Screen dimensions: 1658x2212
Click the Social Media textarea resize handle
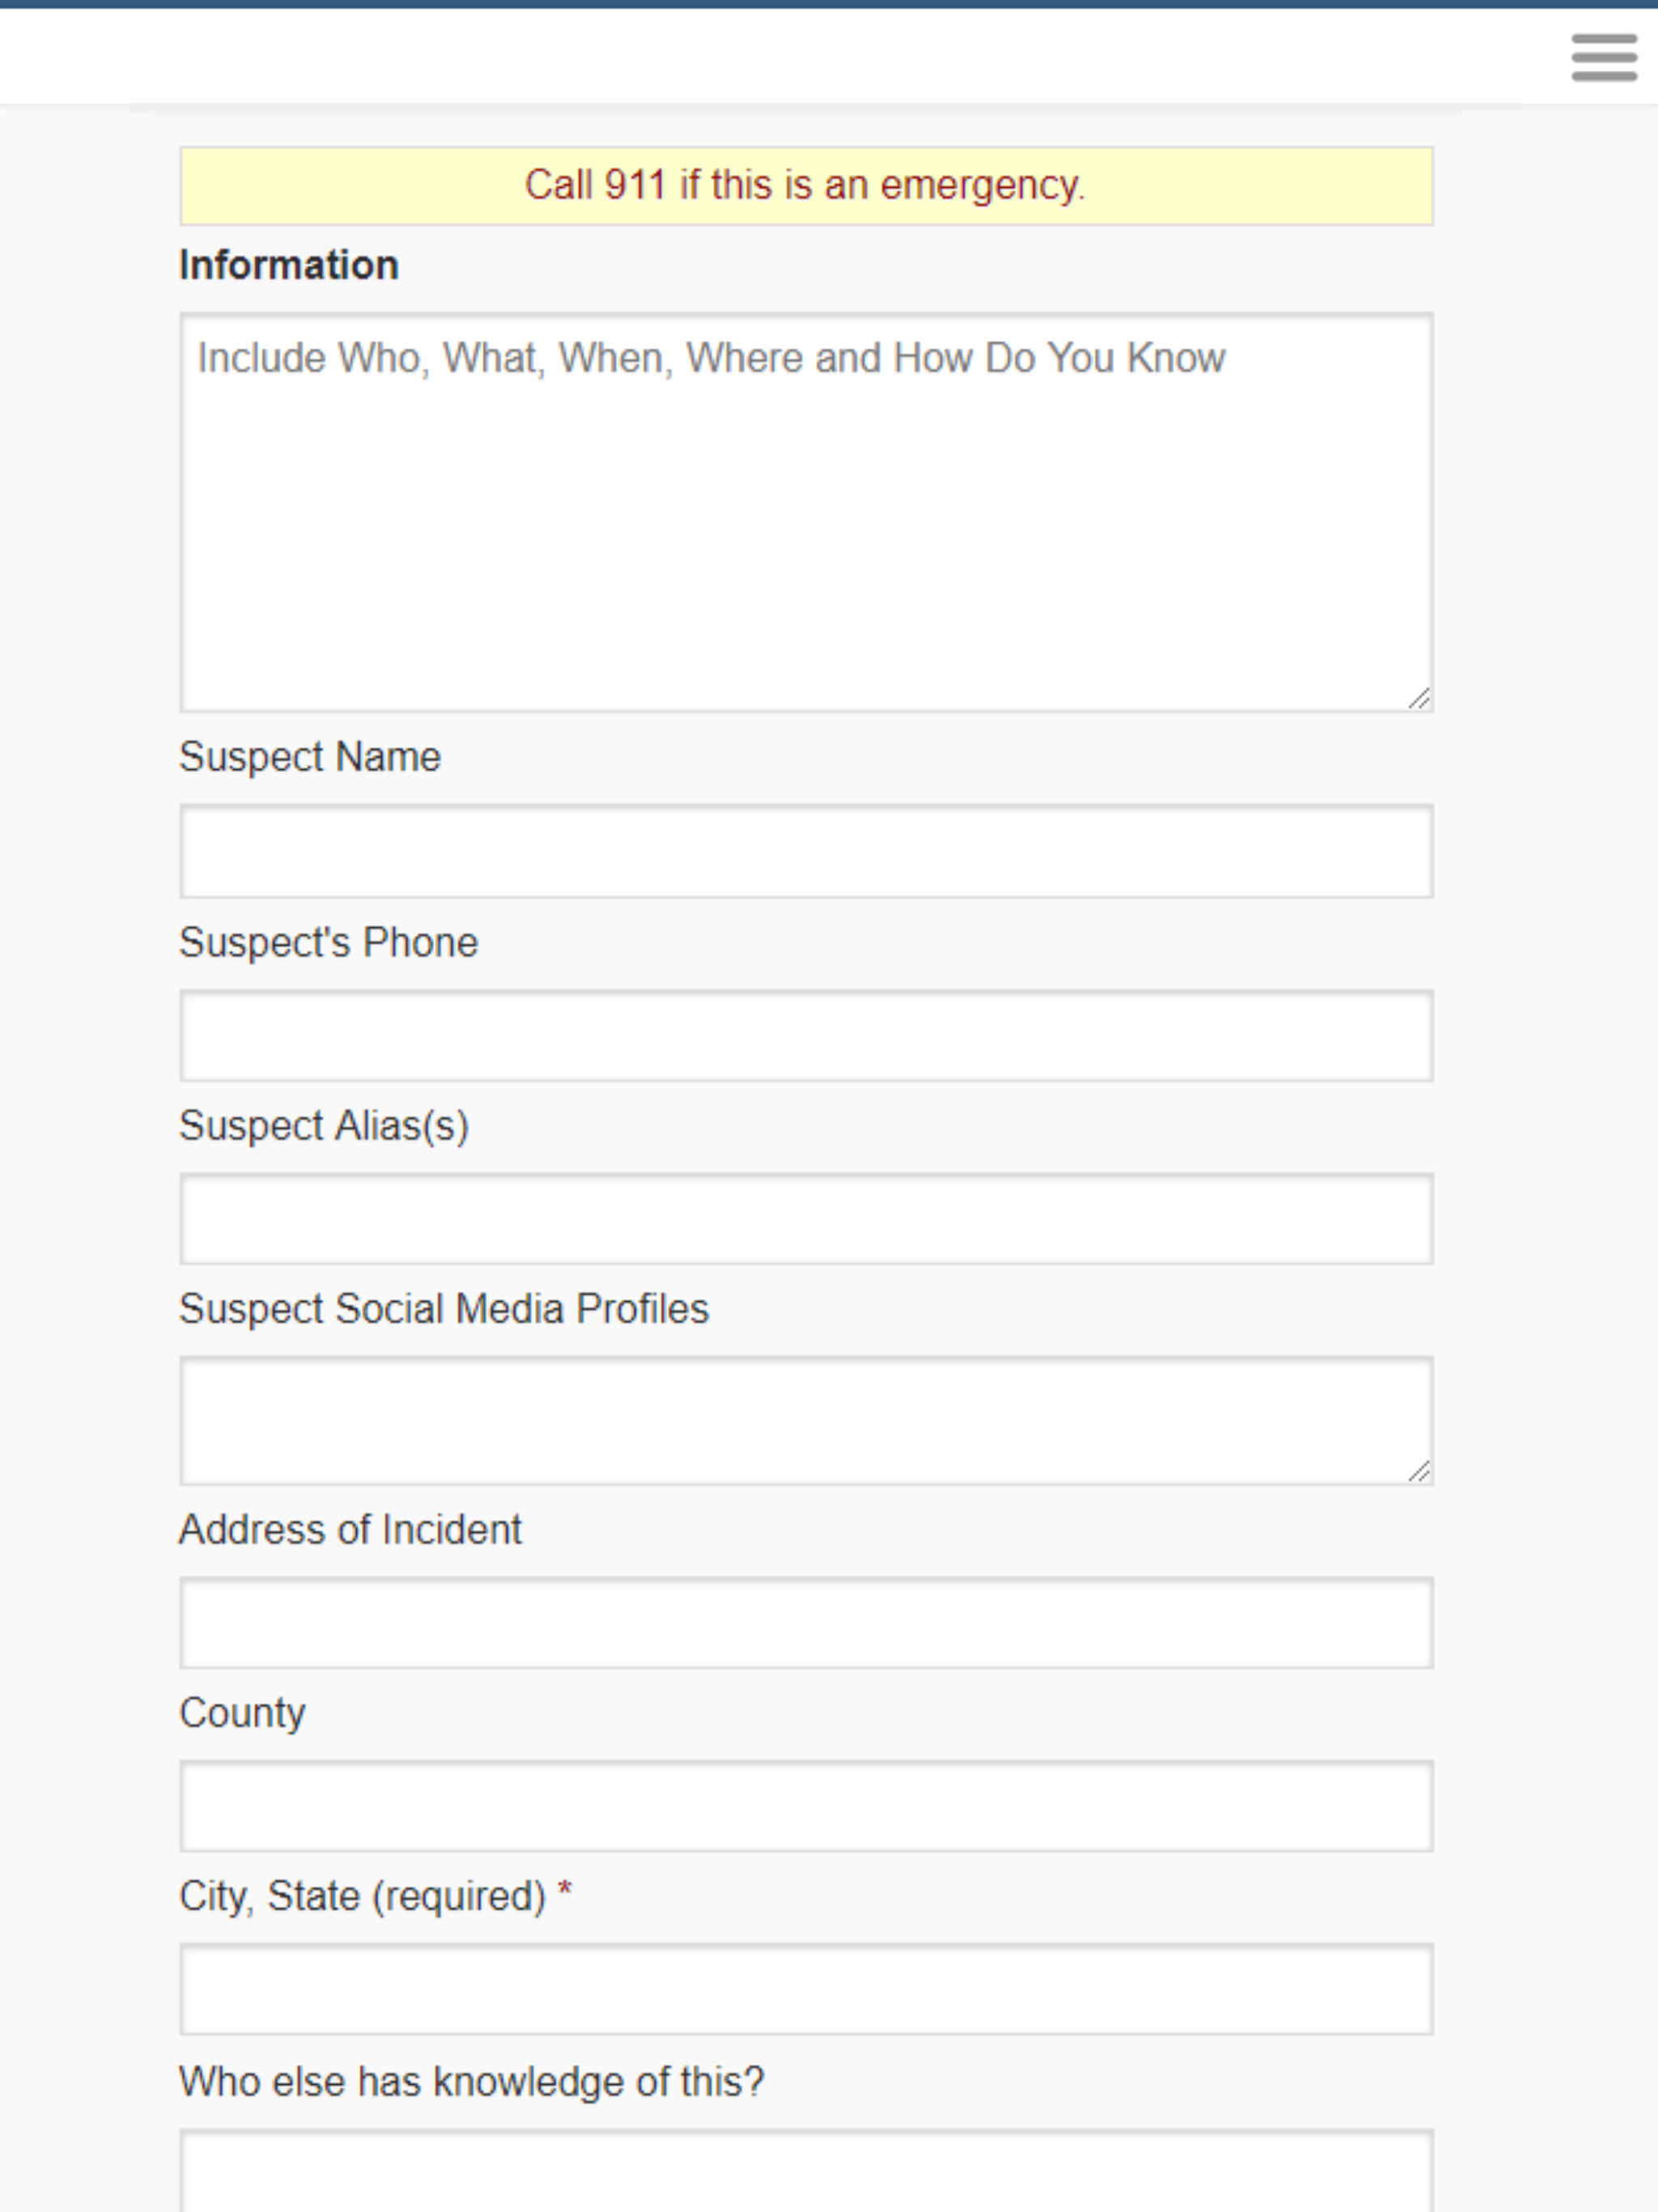pos(1420,1470)
